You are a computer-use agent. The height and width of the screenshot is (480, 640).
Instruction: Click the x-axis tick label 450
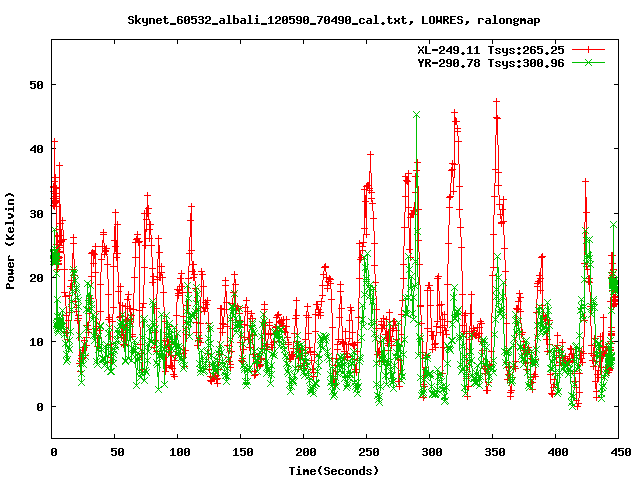[621, 452]
